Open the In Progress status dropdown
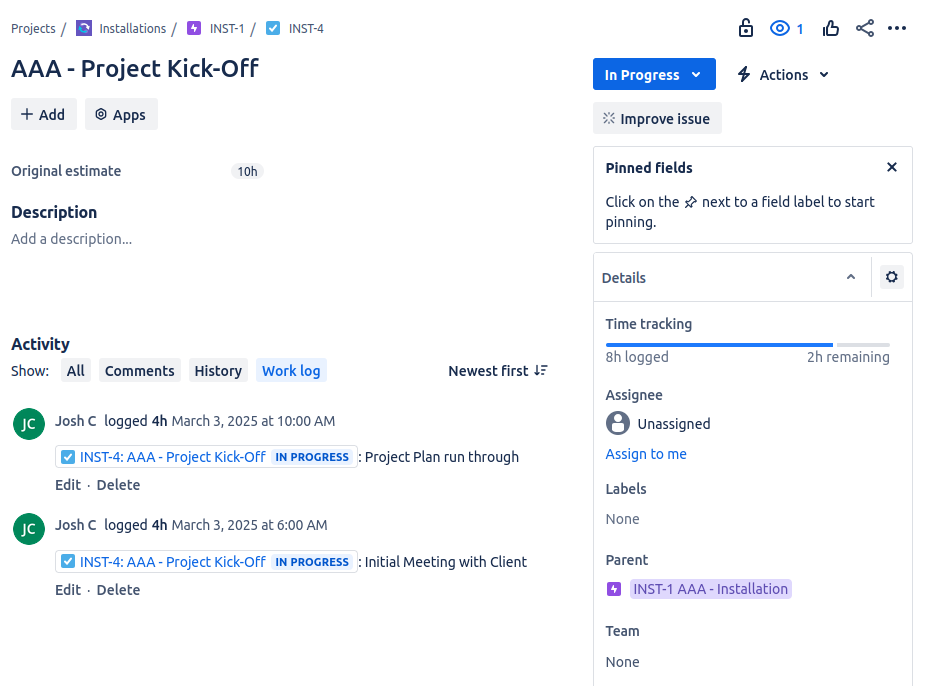928x686 pixels. click(654, 74)
